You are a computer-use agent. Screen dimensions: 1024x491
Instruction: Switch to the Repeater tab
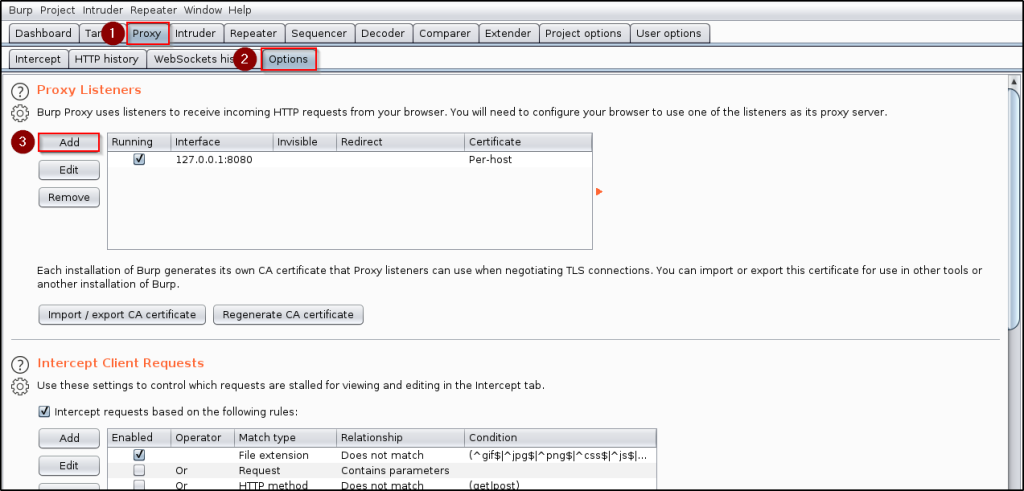pos(253,33)
